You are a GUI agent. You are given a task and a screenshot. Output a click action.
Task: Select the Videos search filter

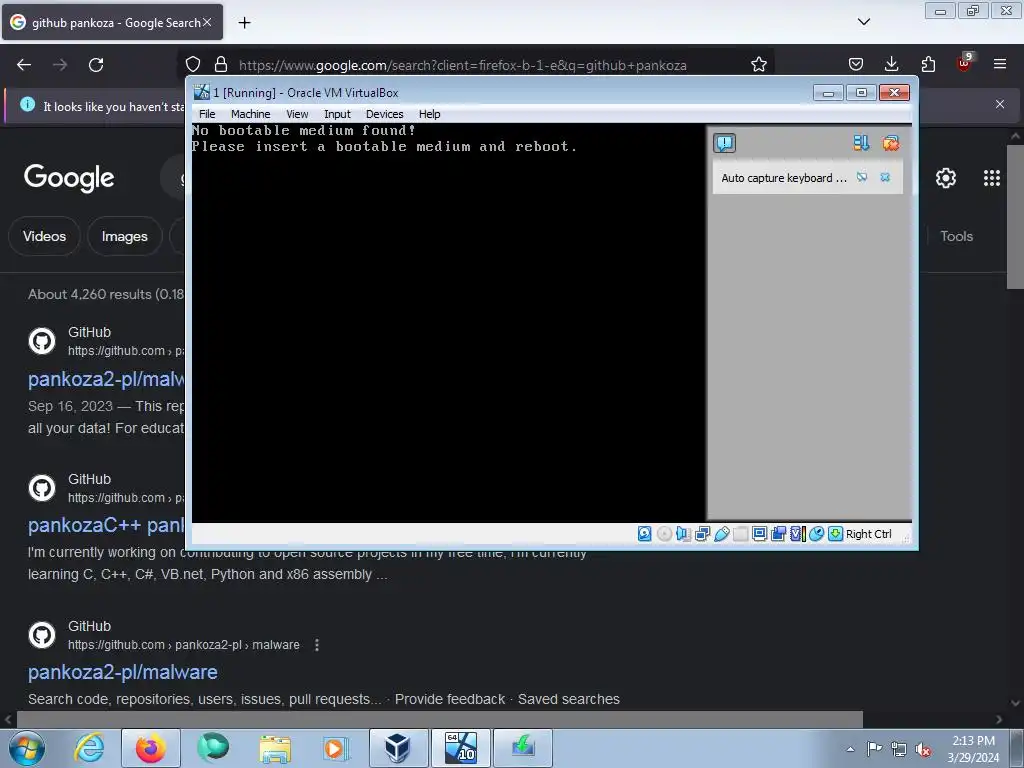click(44, 236)
